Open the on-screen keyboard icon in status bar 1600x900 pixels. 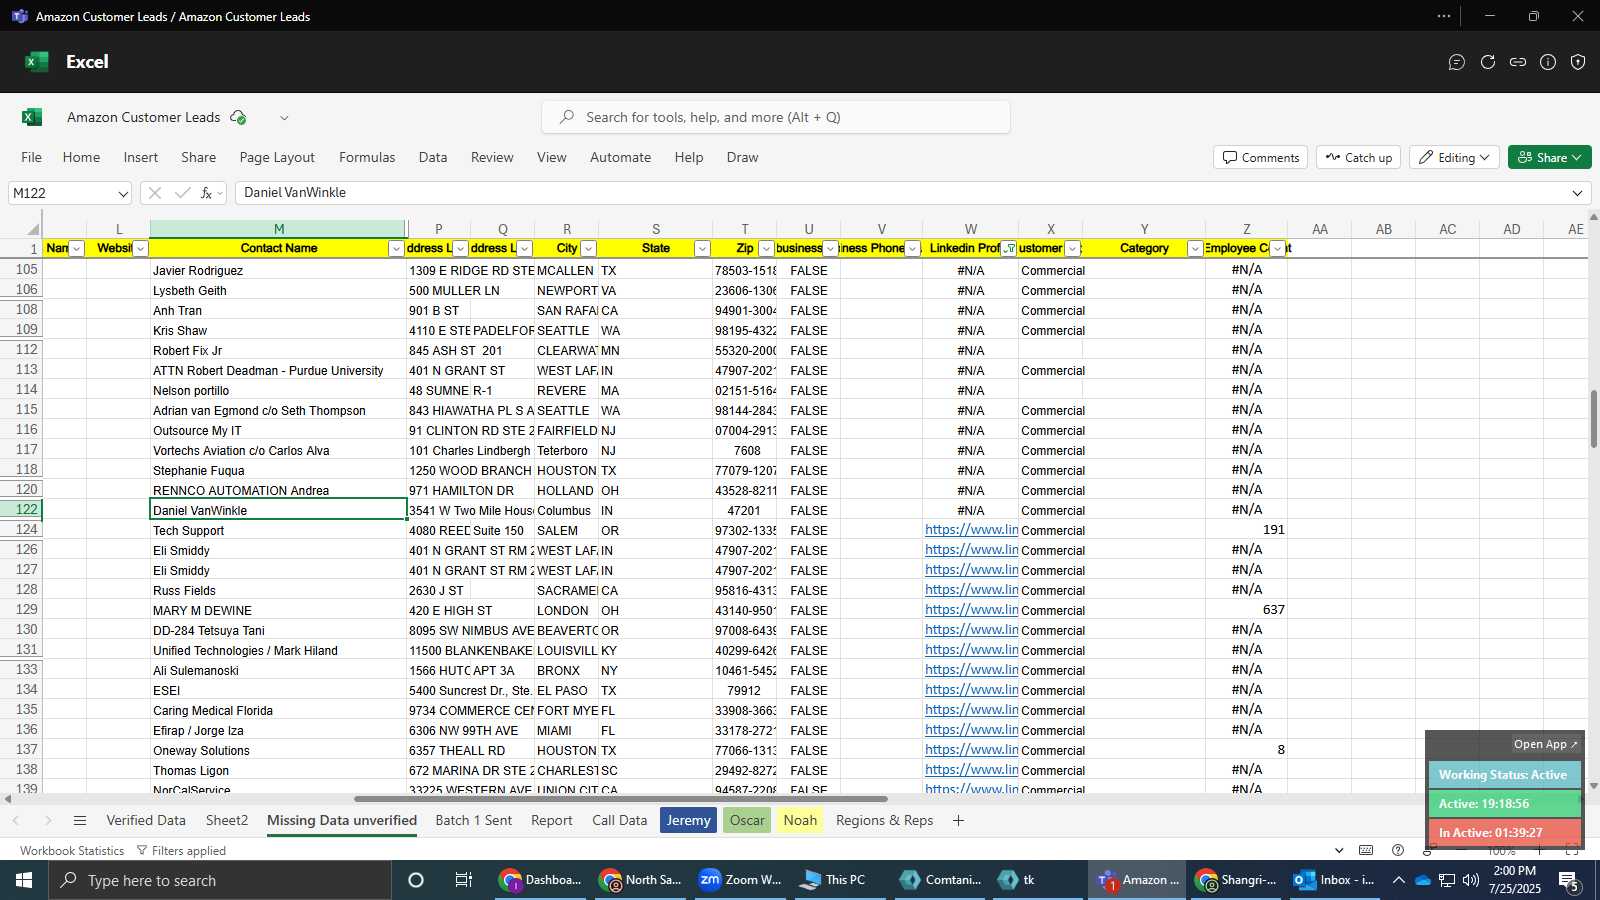[x=1366, y=850]
